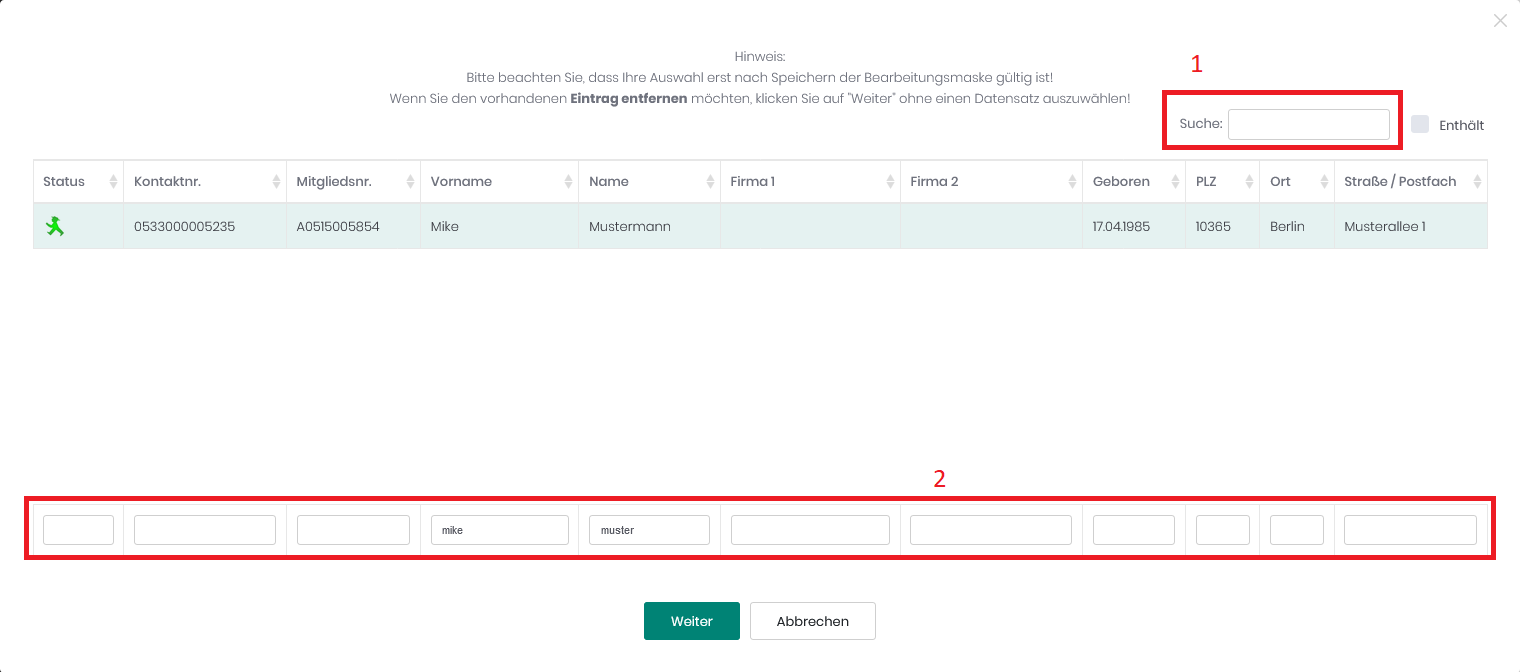Sort by Vorname column sort icon
This screenshot has width=1520, height=672.
(x=568, y=182)
